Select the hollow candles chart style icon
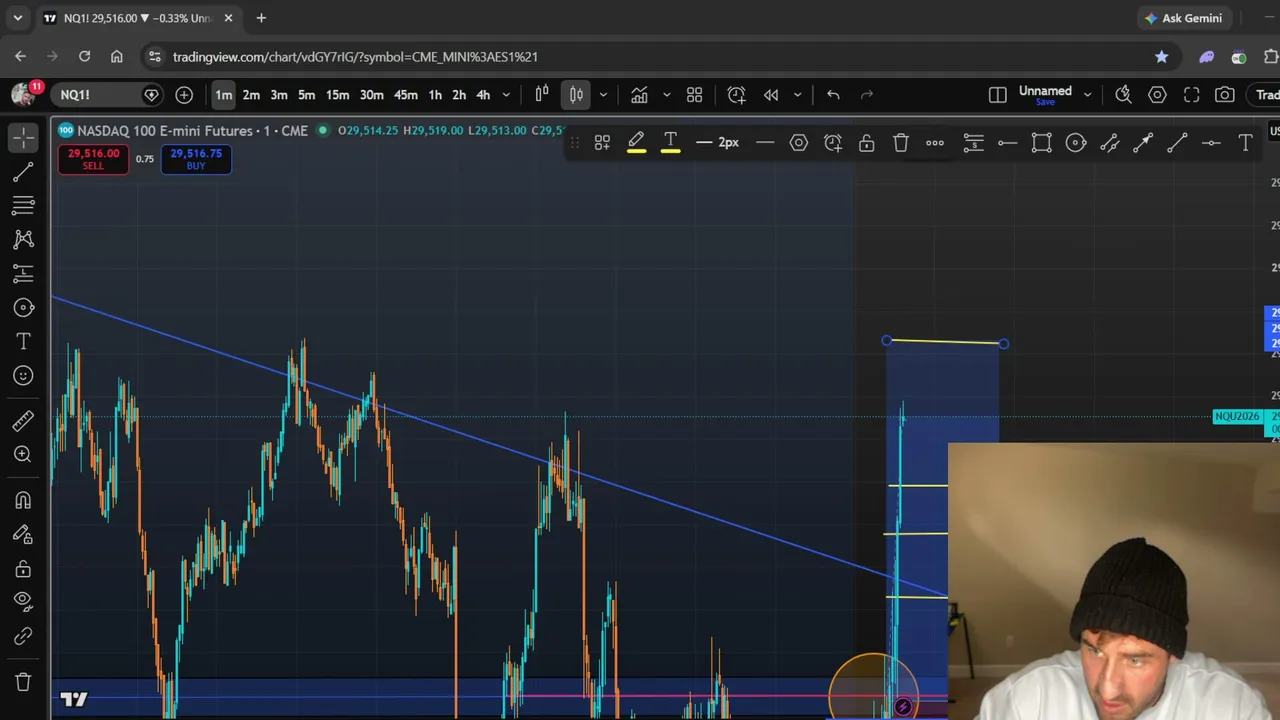 [x=542, y=95]
